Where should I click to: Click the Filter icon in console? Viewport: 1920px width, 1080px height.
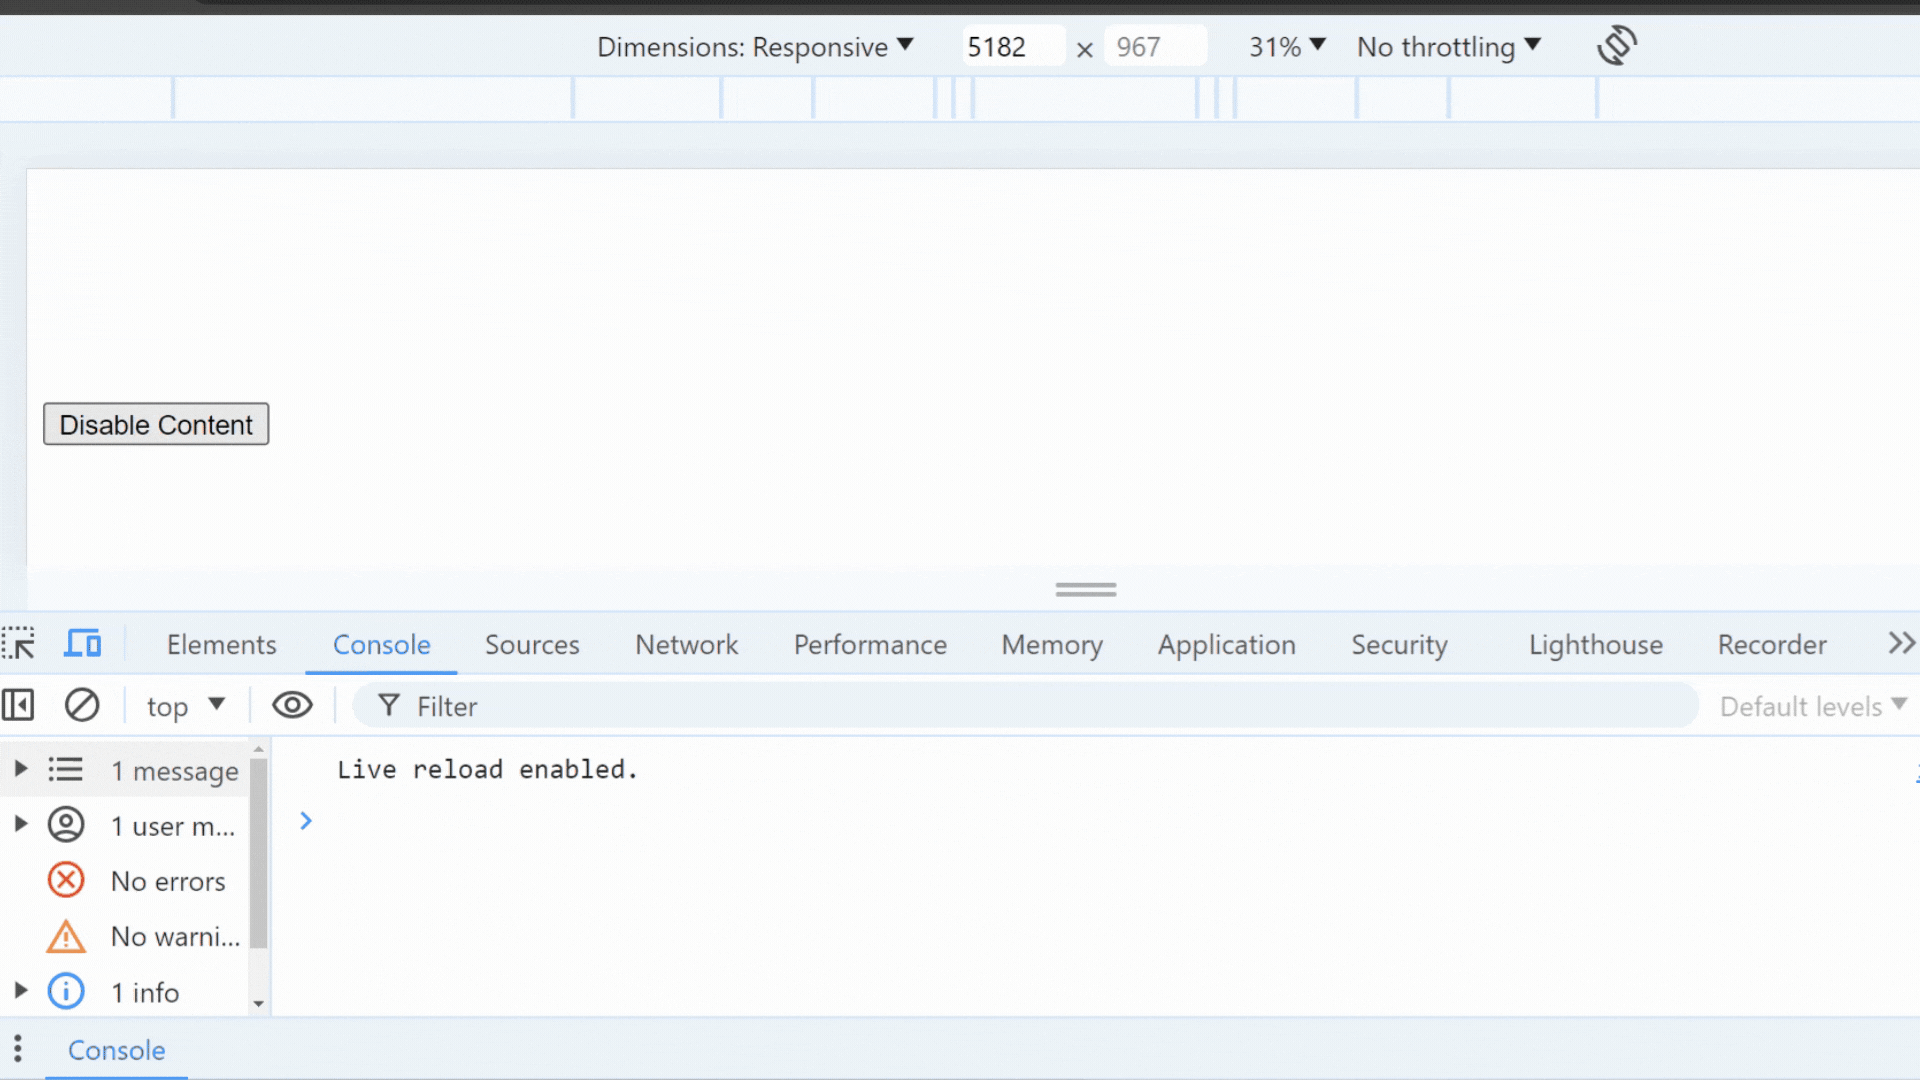coord(388,705)
